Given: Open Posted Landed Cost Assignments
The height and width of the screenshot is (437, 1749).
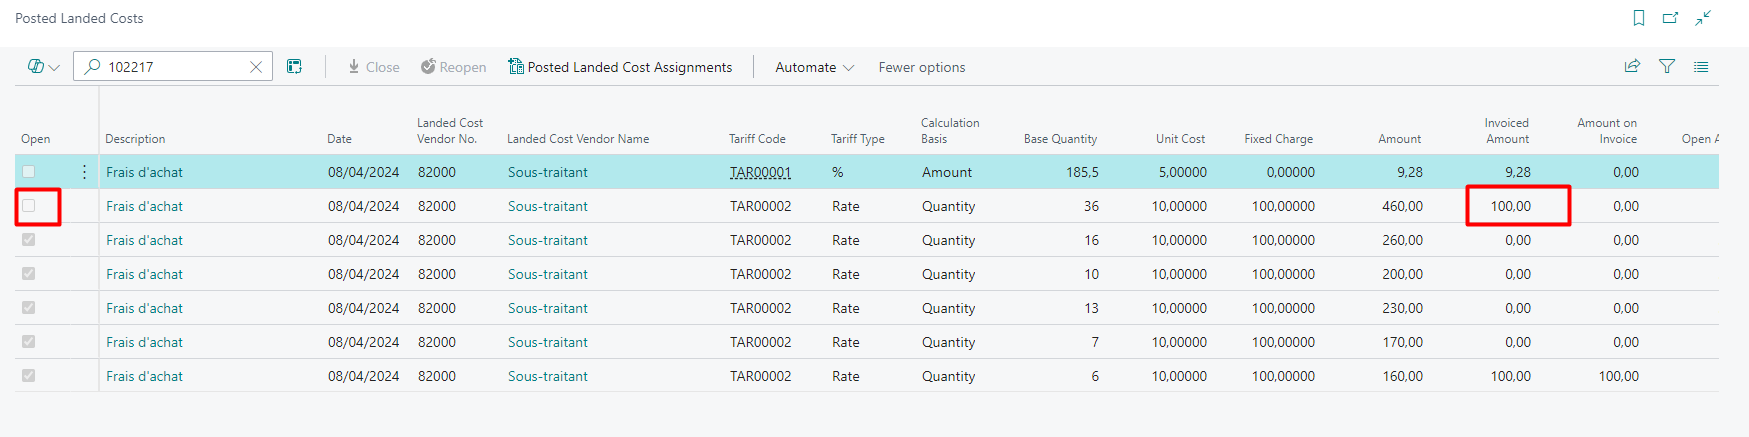Looking at the screenshot, I should (620, 67).
